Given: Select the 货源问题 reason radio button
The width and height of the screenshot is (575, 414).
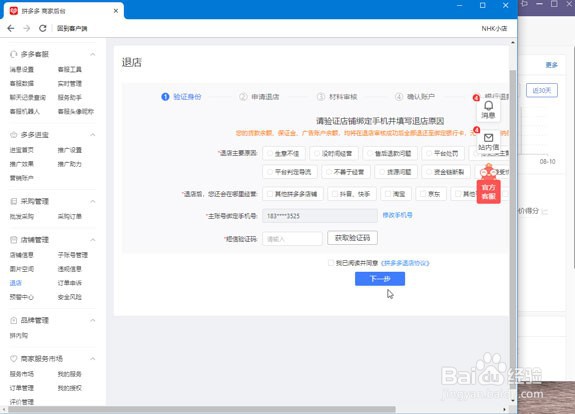Looking at the screenshot, I should pyautogui.click(x=382, y=172).
